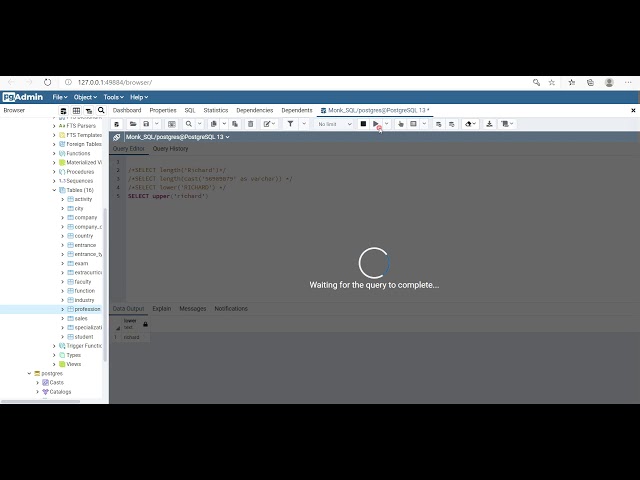Screen dimensions: 640x480
Task: Open the Object menu
Action: tap(85, 97)
